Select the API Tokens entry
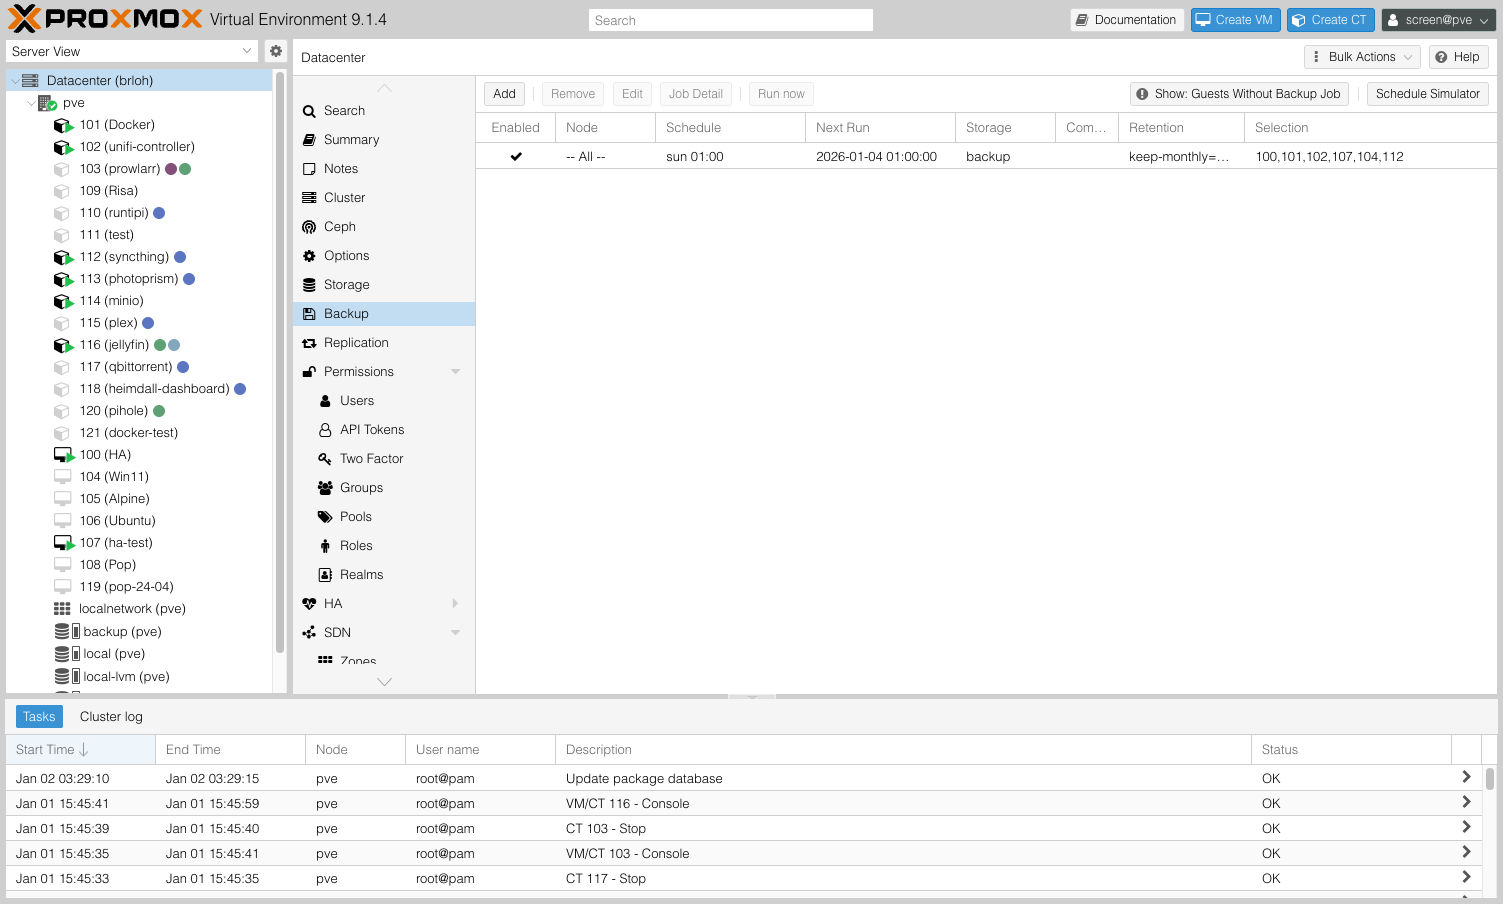Screen dimensions: 1503x904 click(371, 429)
